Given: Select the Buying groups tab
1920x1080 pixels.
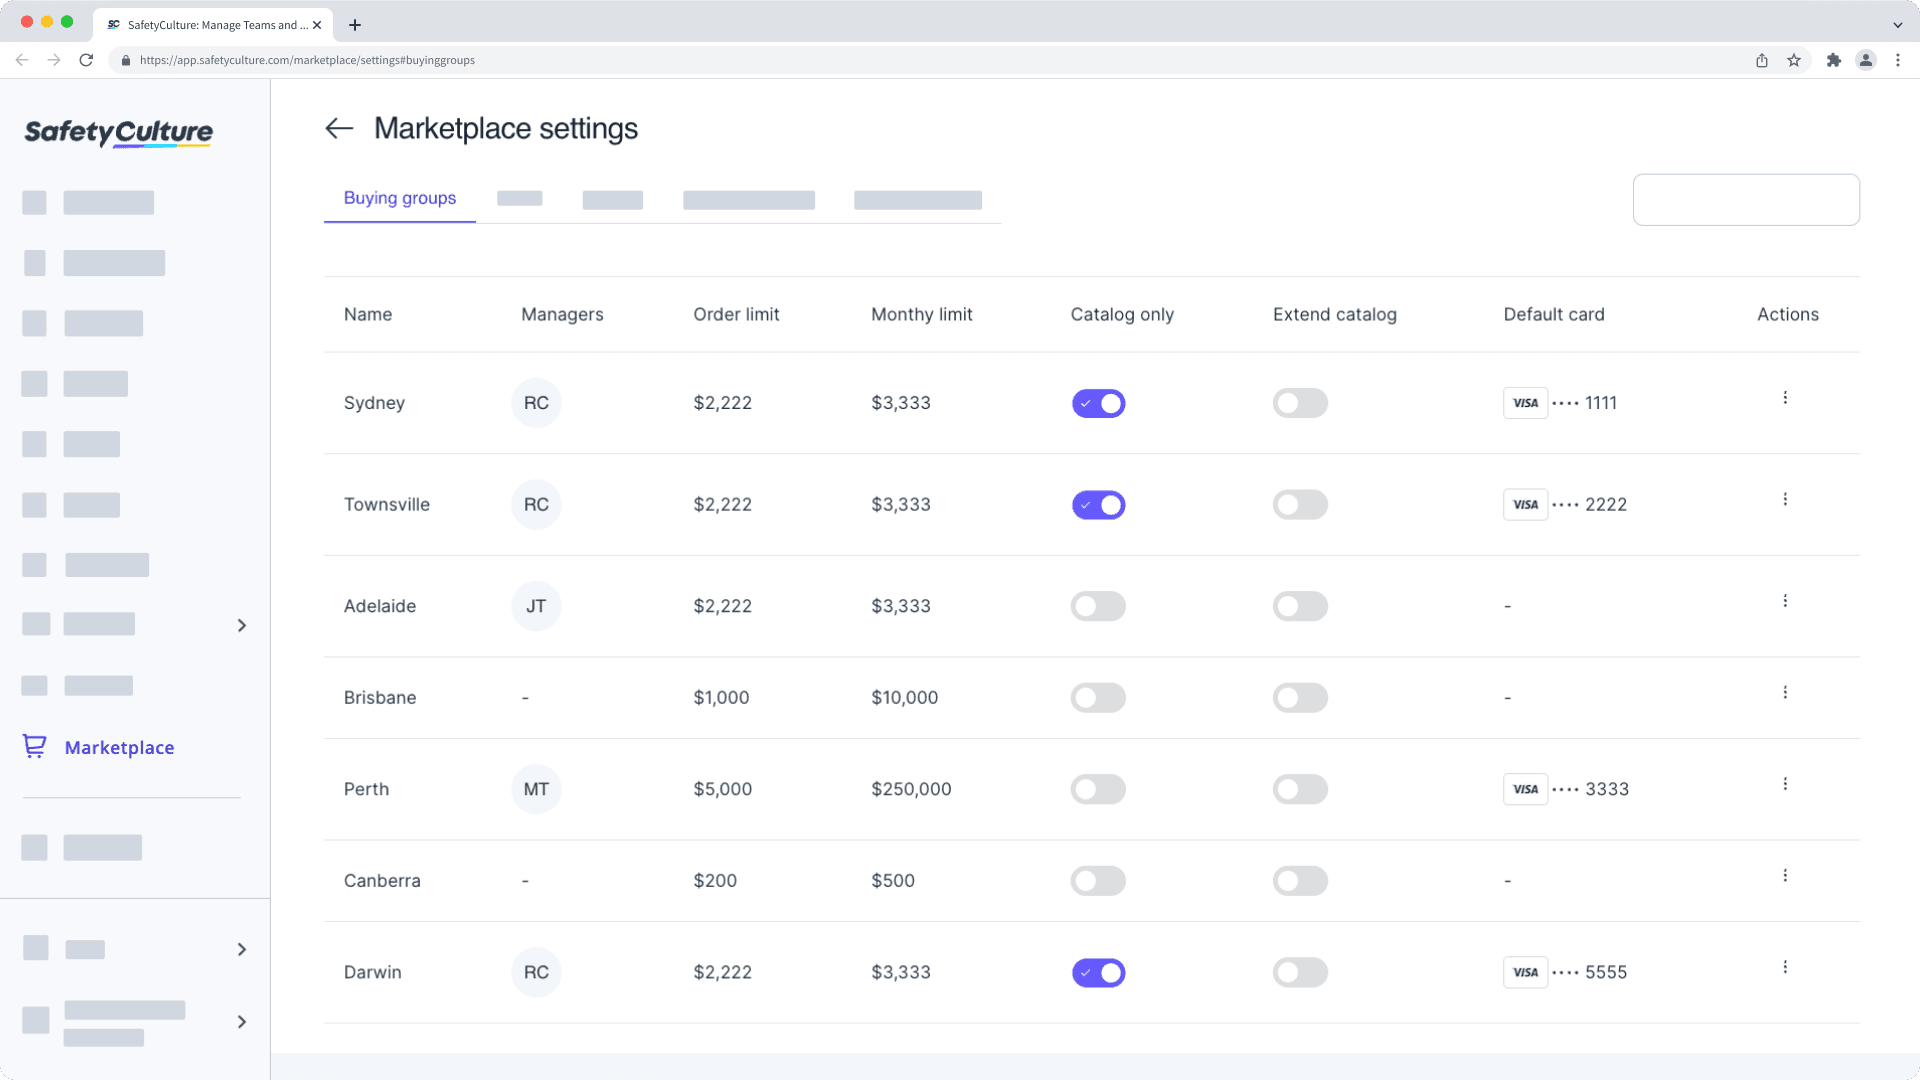Looking at the screenshot, I should point(400,198).
